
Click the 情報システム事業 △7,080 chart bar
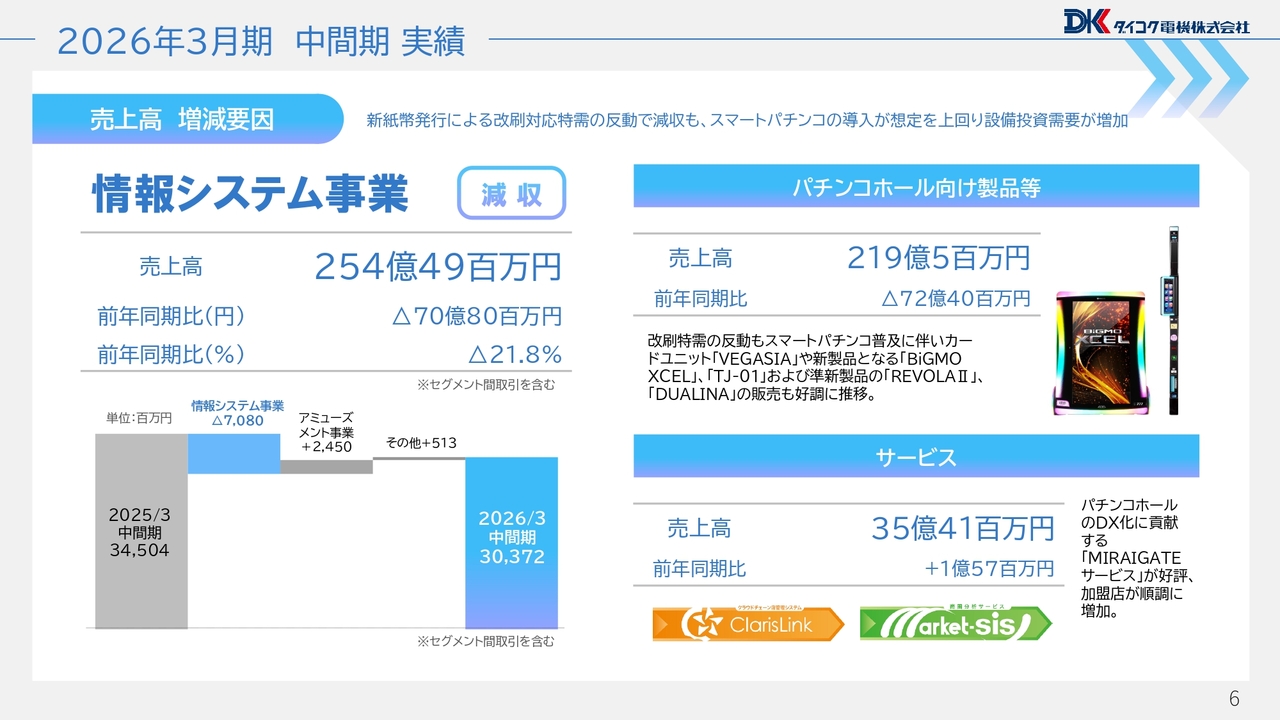click(x=234, y=454)
